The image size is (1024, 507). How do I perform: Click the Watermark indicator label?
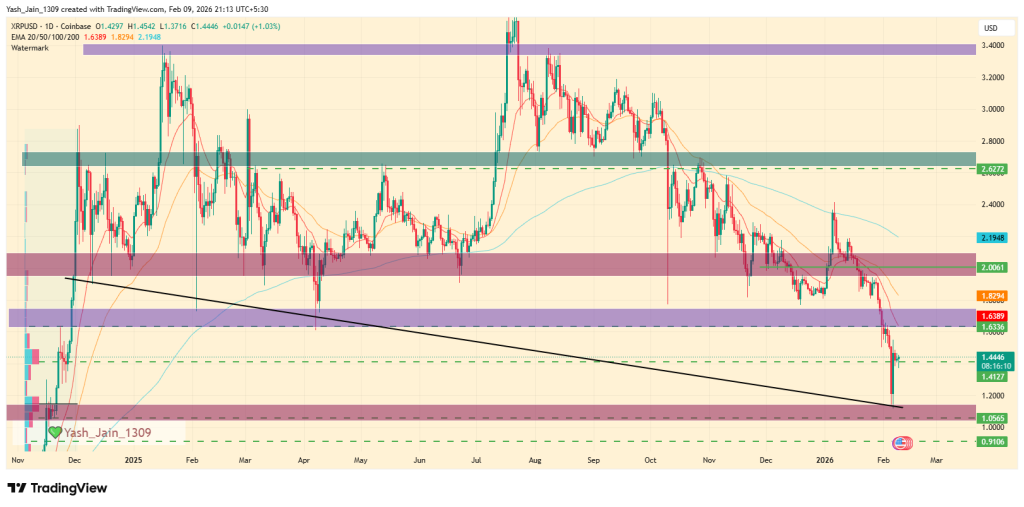pos(31,45)
